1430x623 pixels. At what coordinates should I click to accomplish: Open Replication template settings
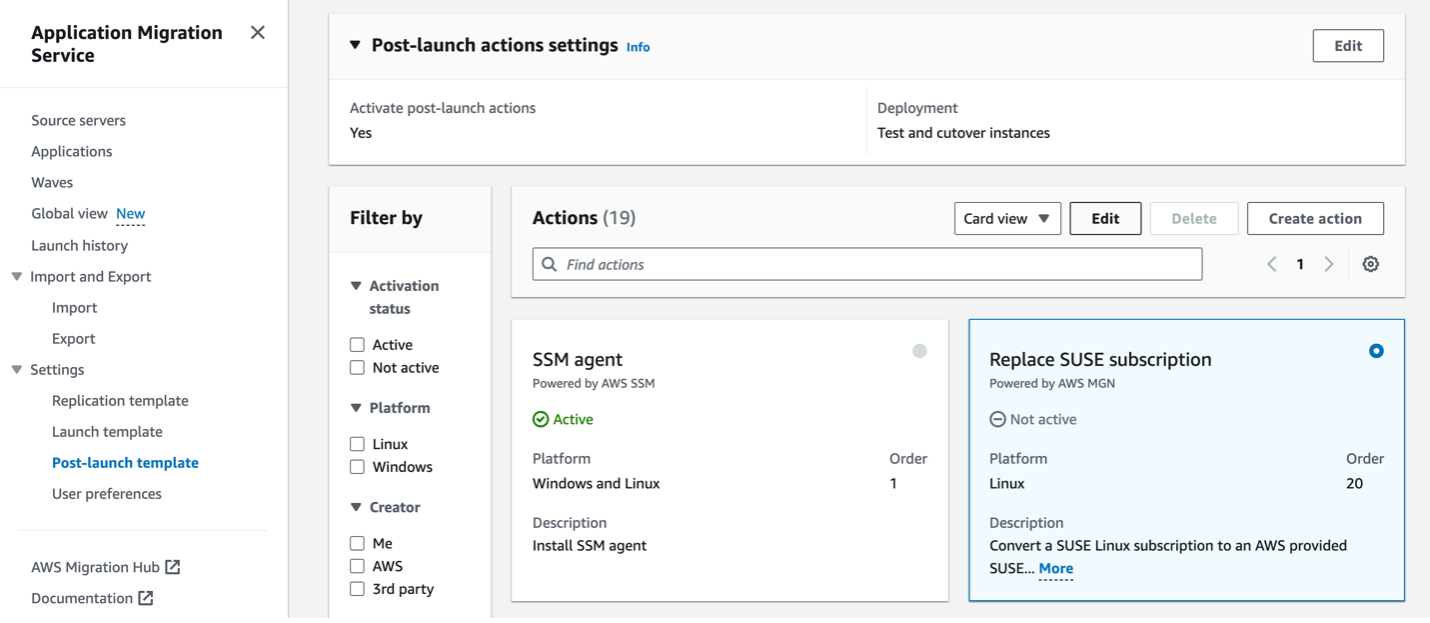pyautogui.click(x=120, y=401)
